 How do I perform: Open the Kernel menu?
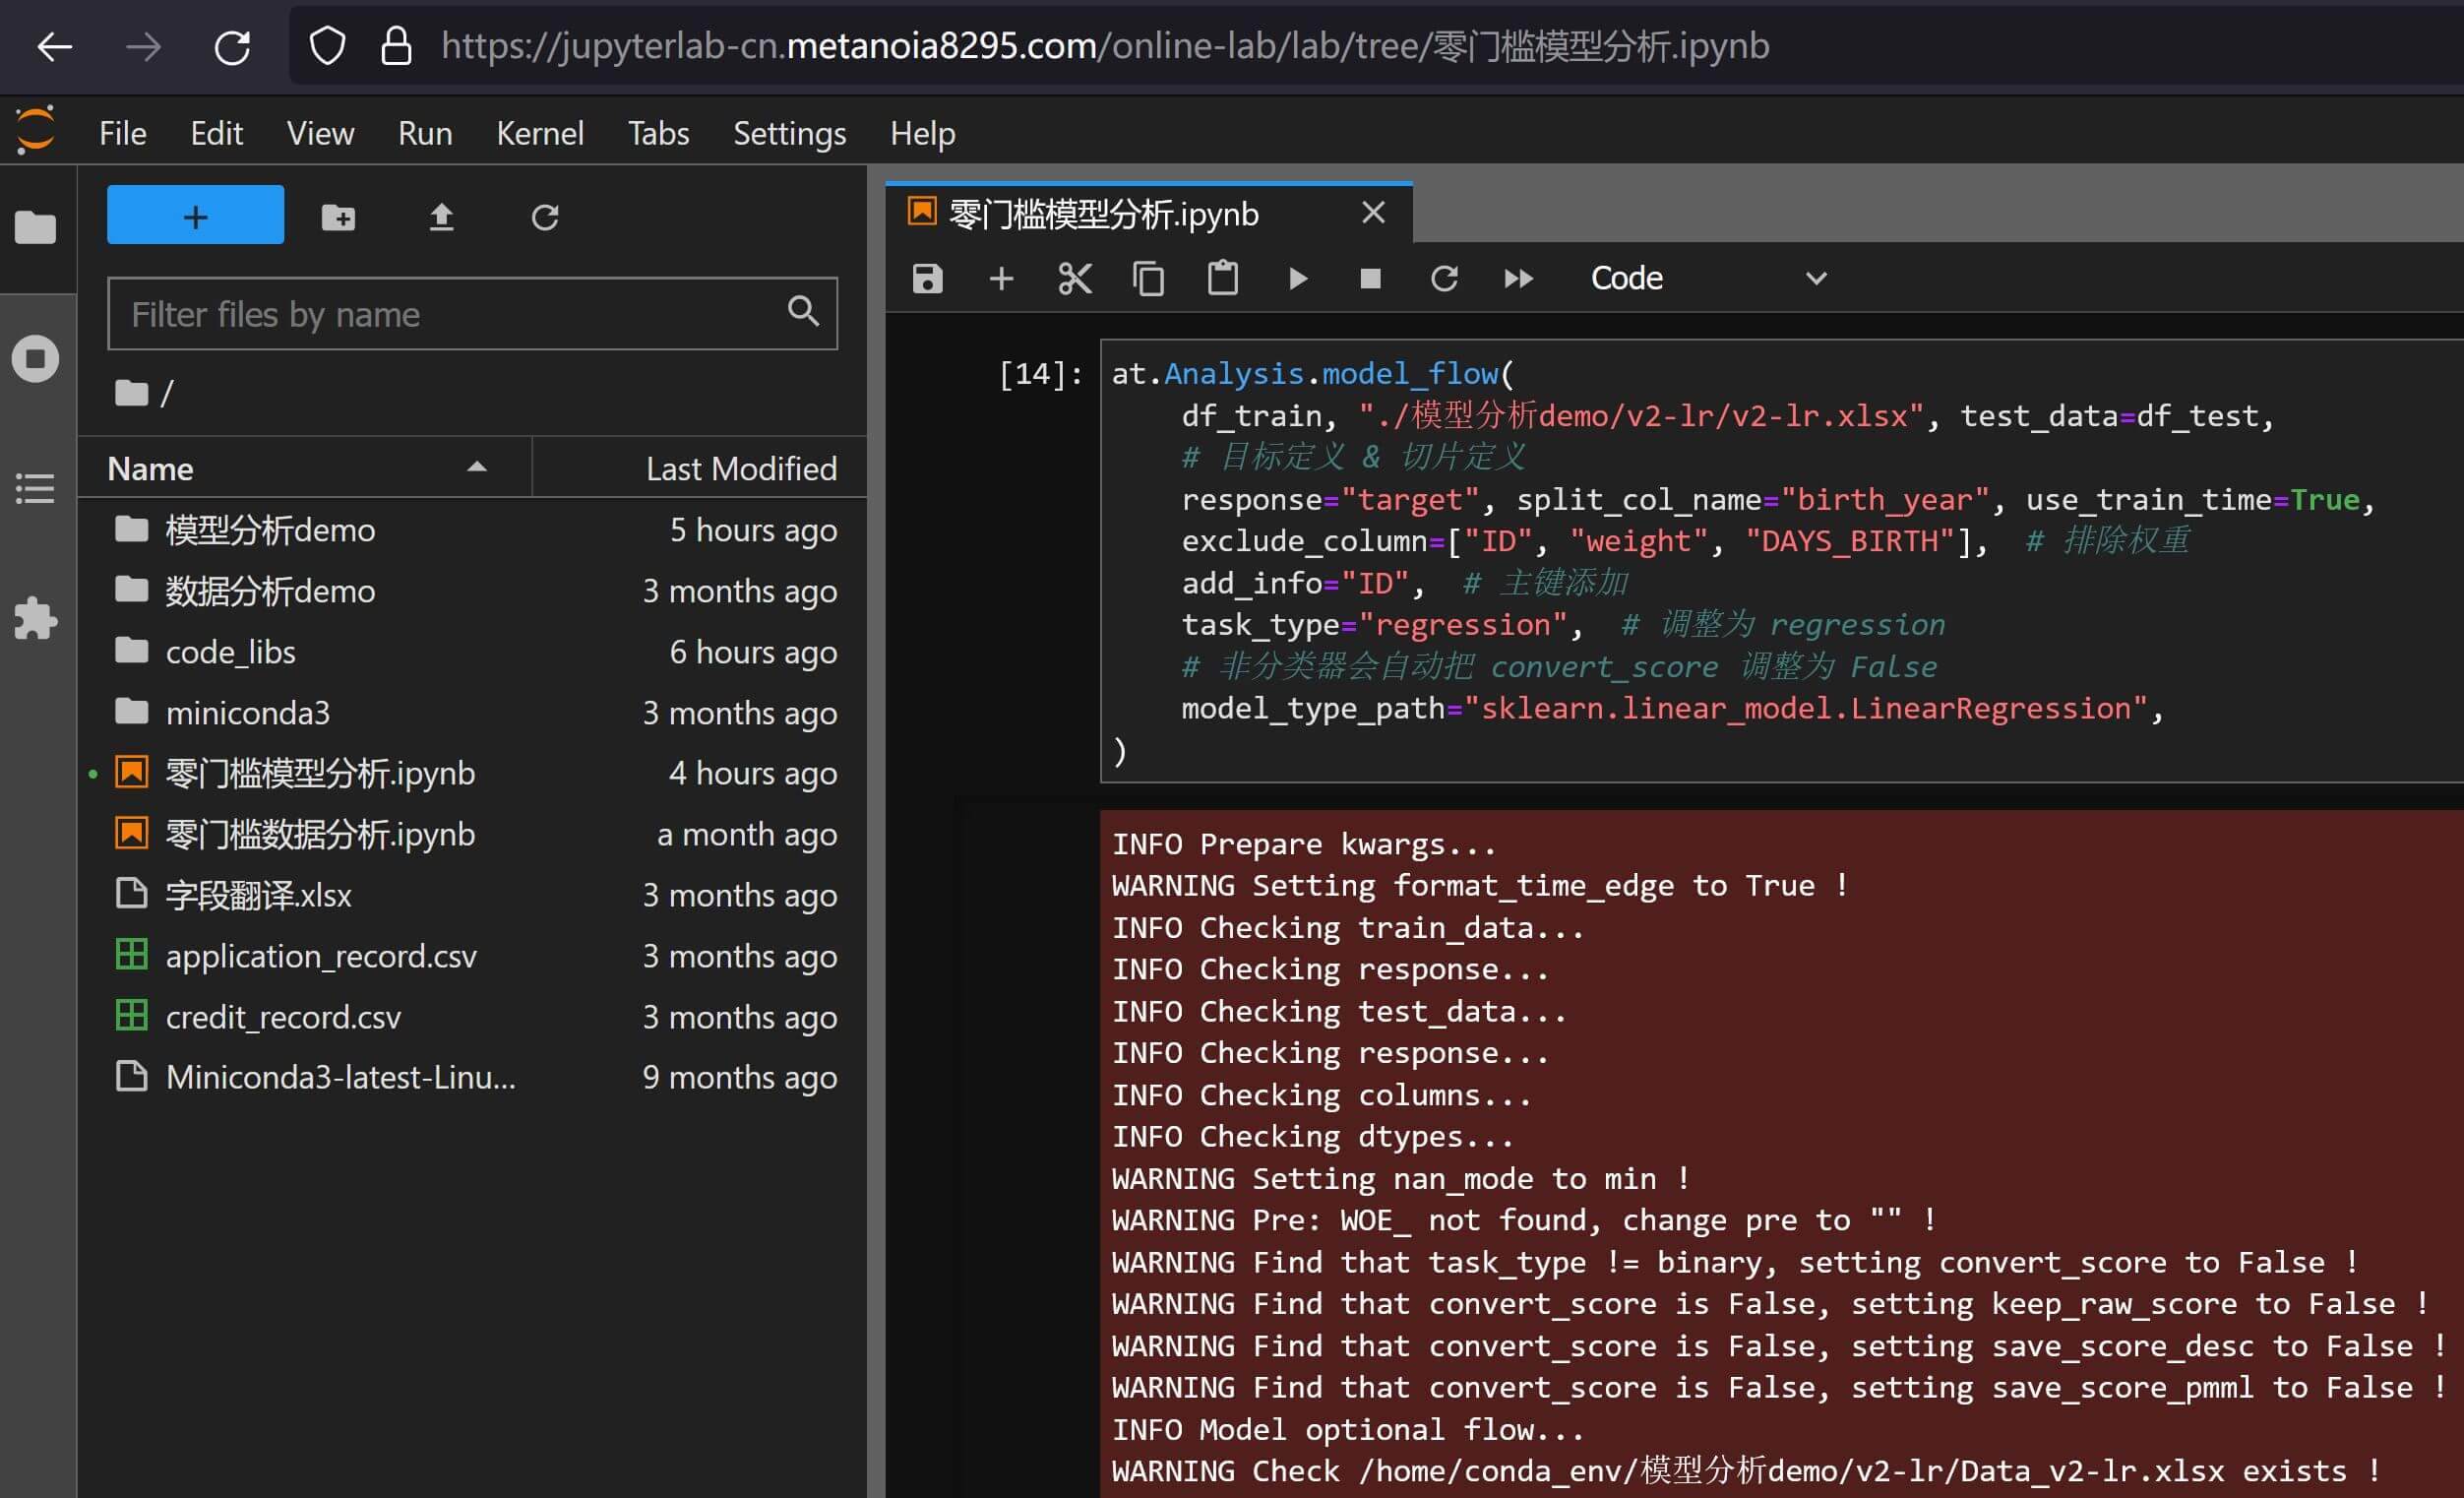(539, 133)
